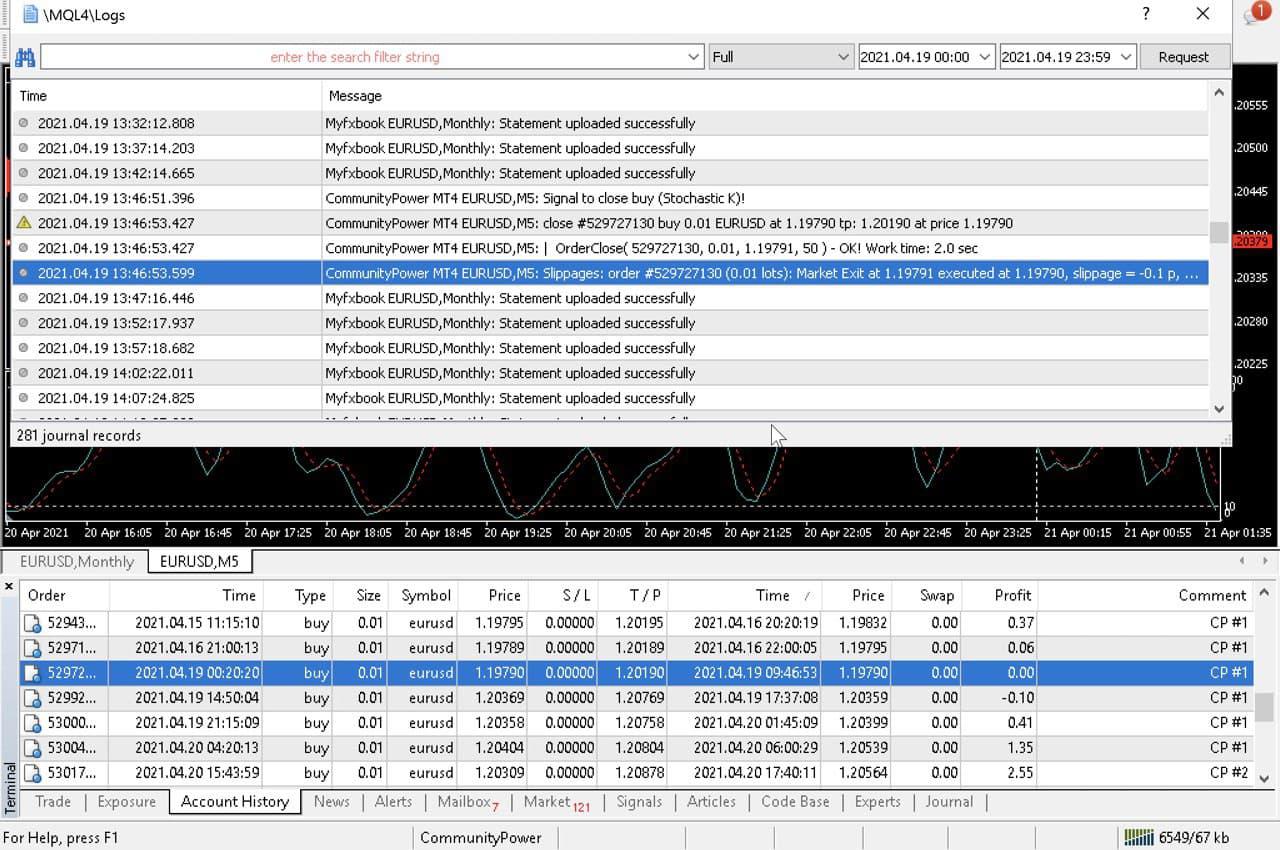
Task: Click the log Time column header
Action: [x=166, y=96]
